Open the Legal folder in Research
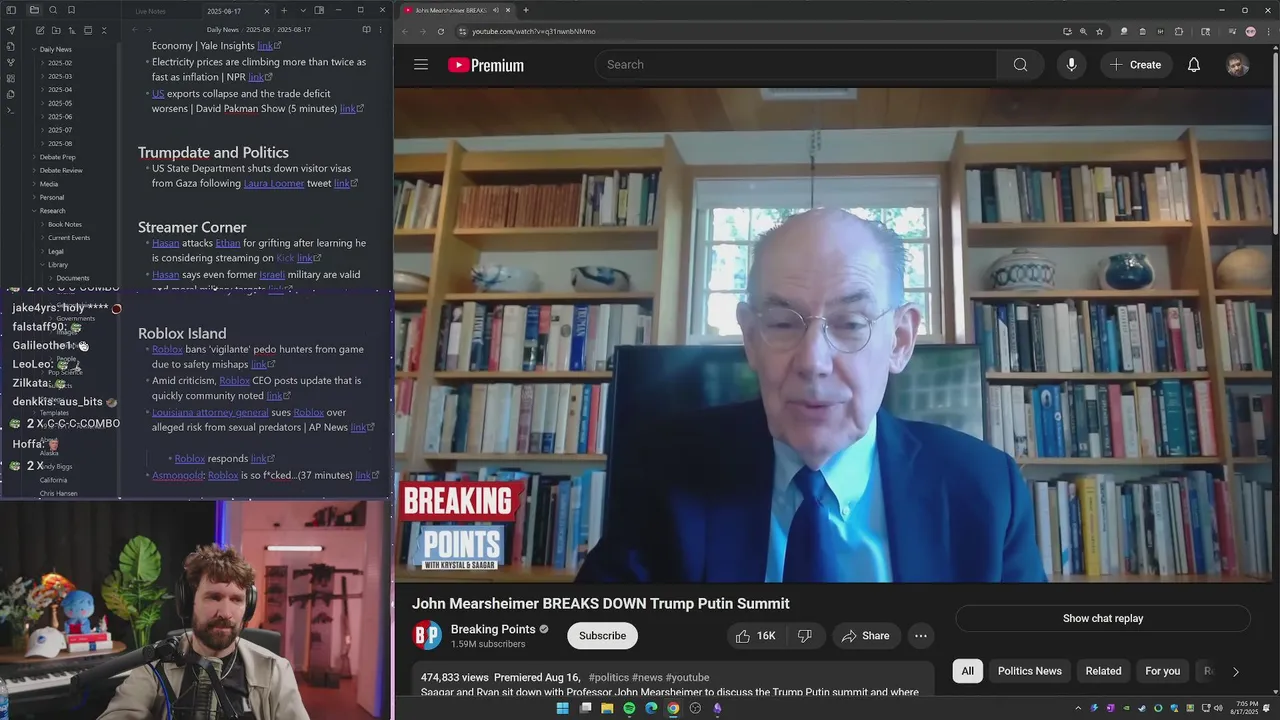The image size is (1280, 720). [x=56, y=251]
